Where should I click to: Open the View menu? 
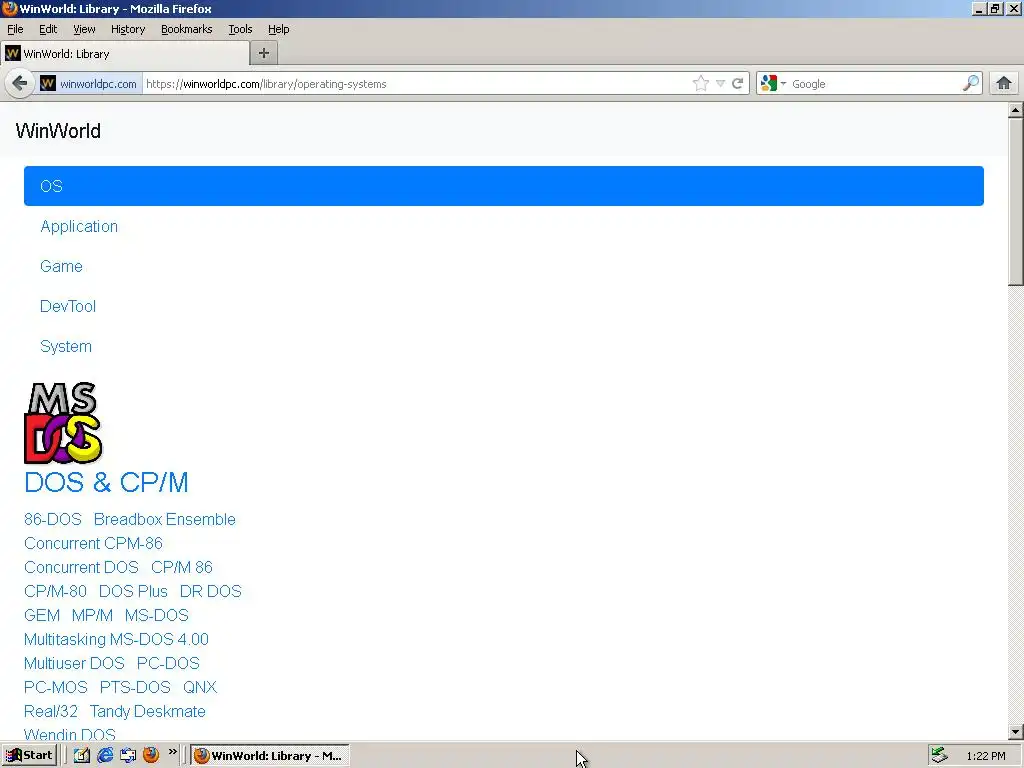pos(84,29)
